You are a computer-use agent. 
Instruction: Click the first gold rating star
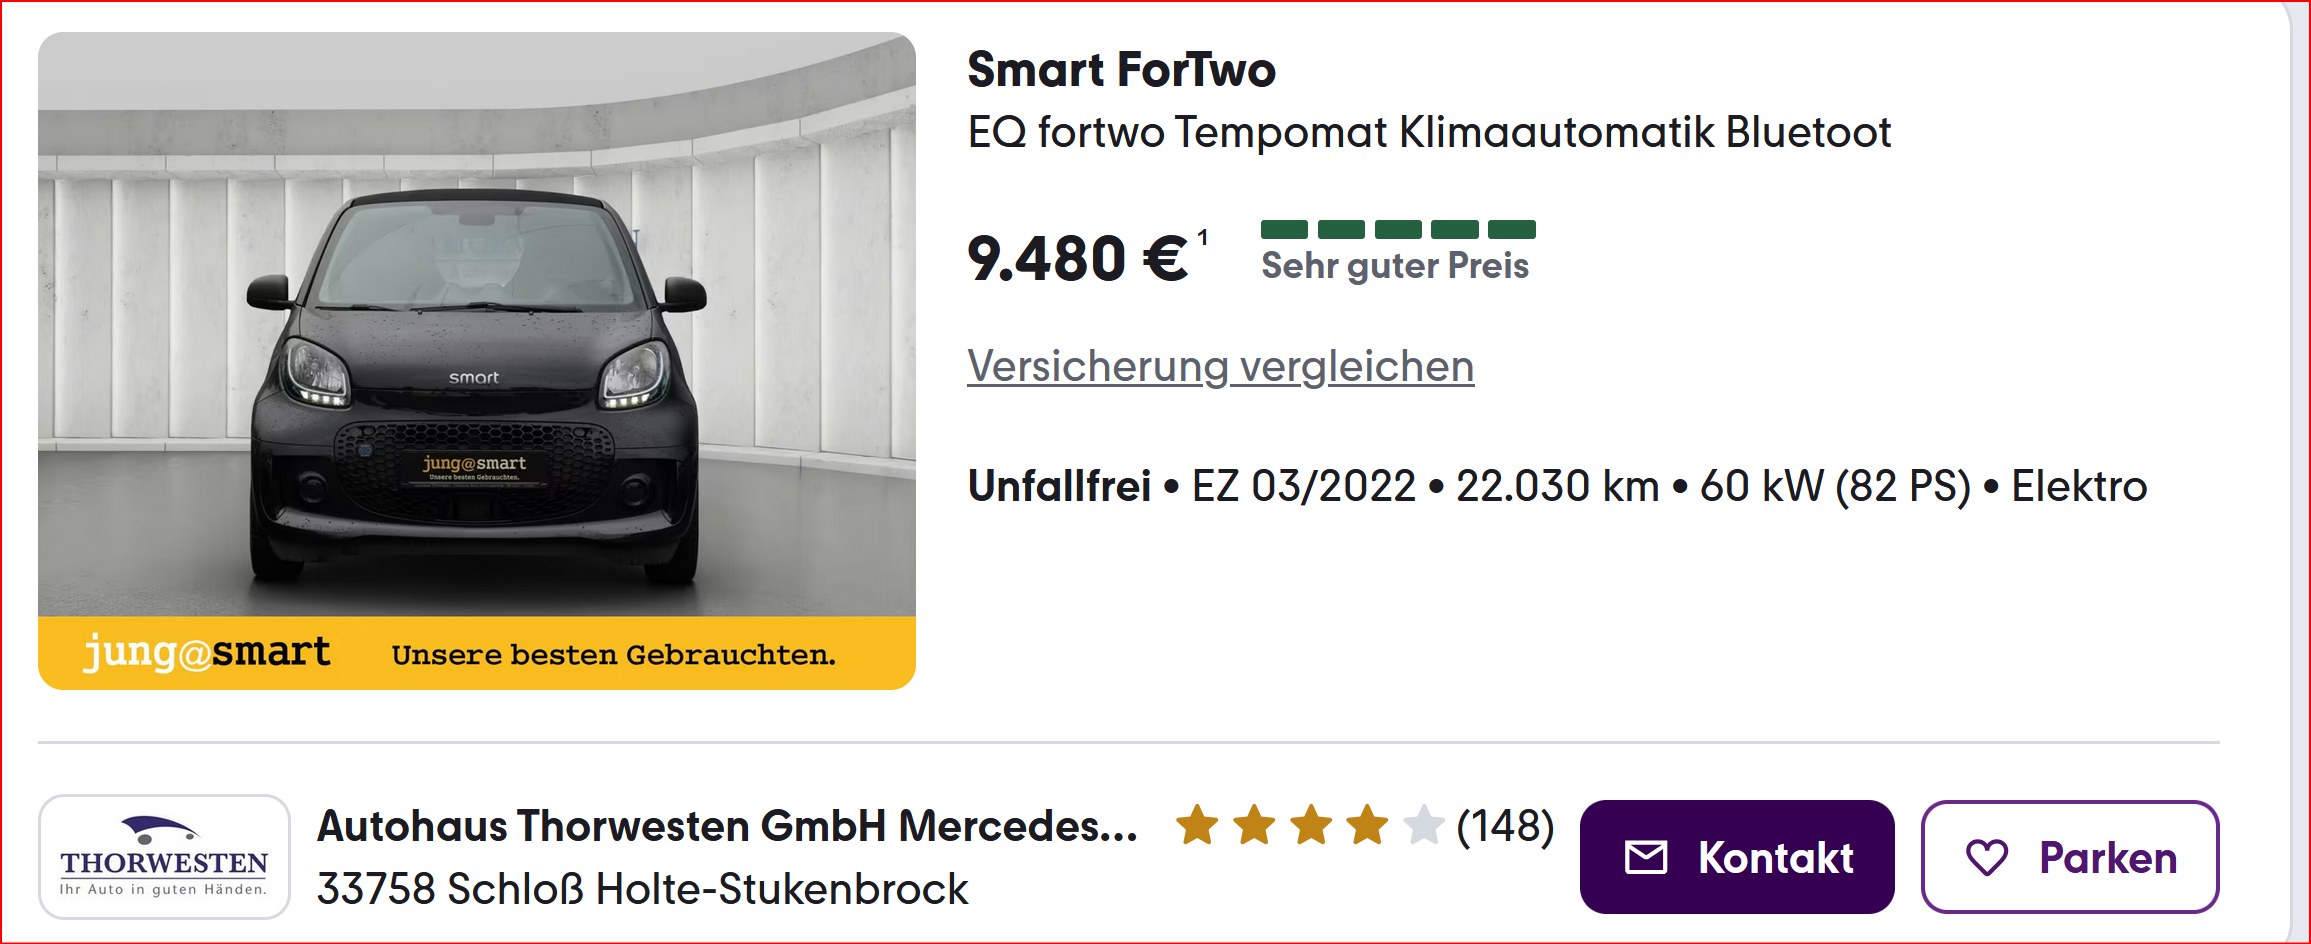(x=1197, y=827)
